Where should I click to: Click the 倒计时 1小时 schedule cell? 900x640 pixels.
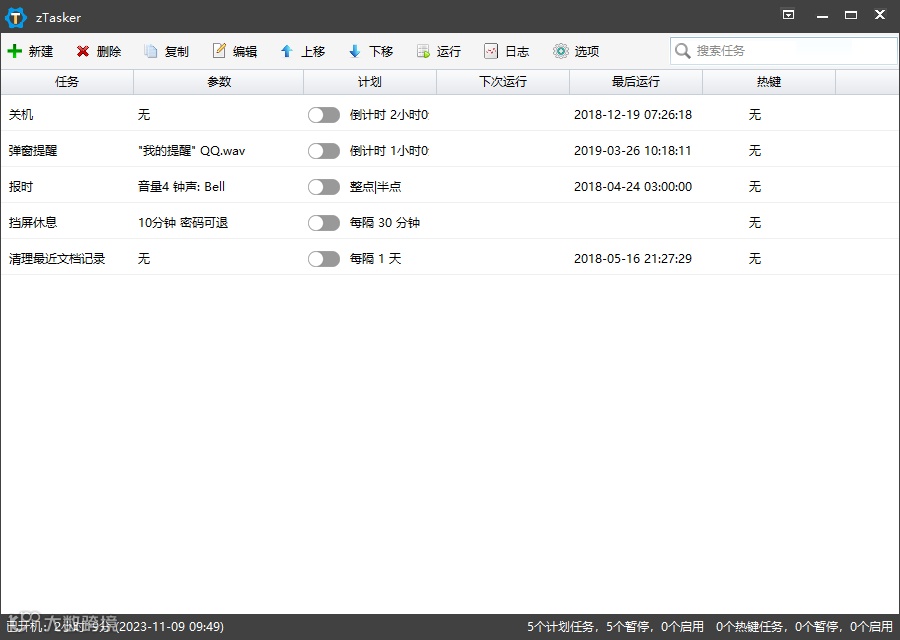389,151
